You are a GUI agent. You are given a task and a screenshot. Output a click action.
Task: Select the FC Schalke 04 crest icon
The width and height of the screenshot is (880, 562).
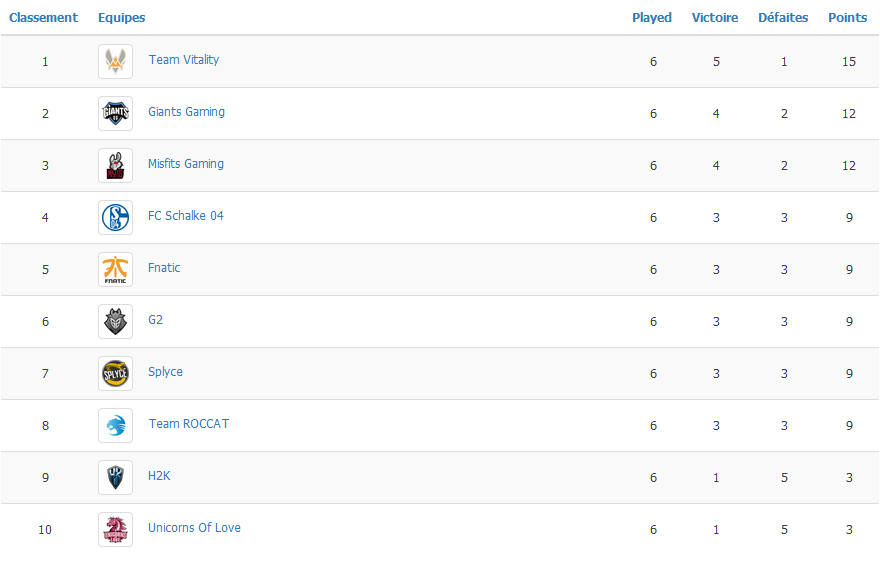116,217
